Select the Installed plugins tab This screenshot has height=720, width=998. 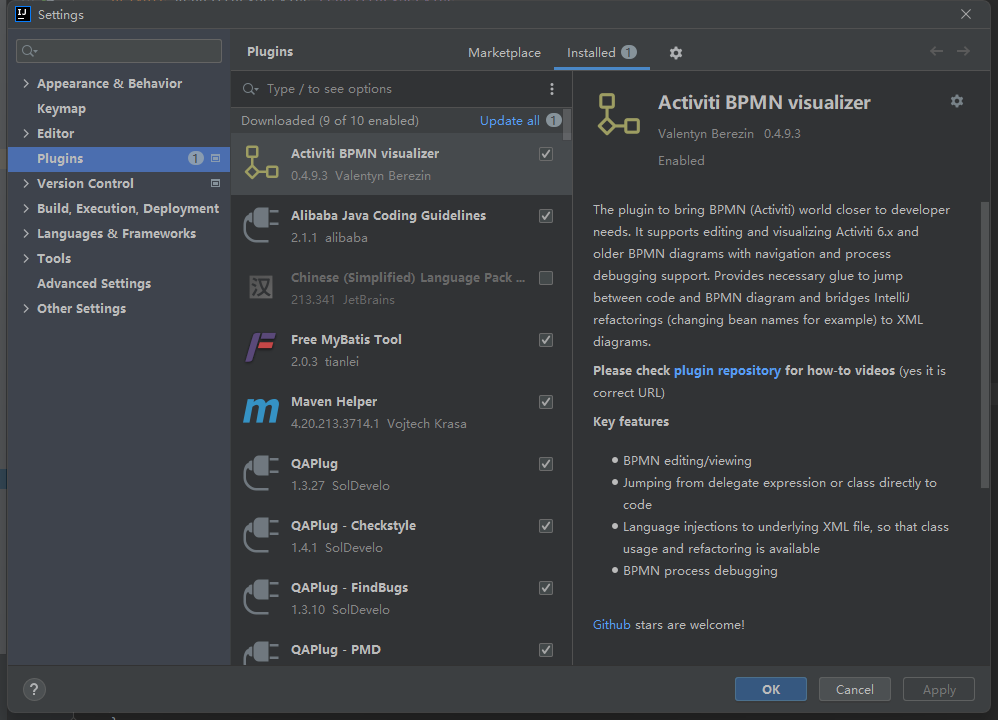pyautogui.click(x=591, y=53)
